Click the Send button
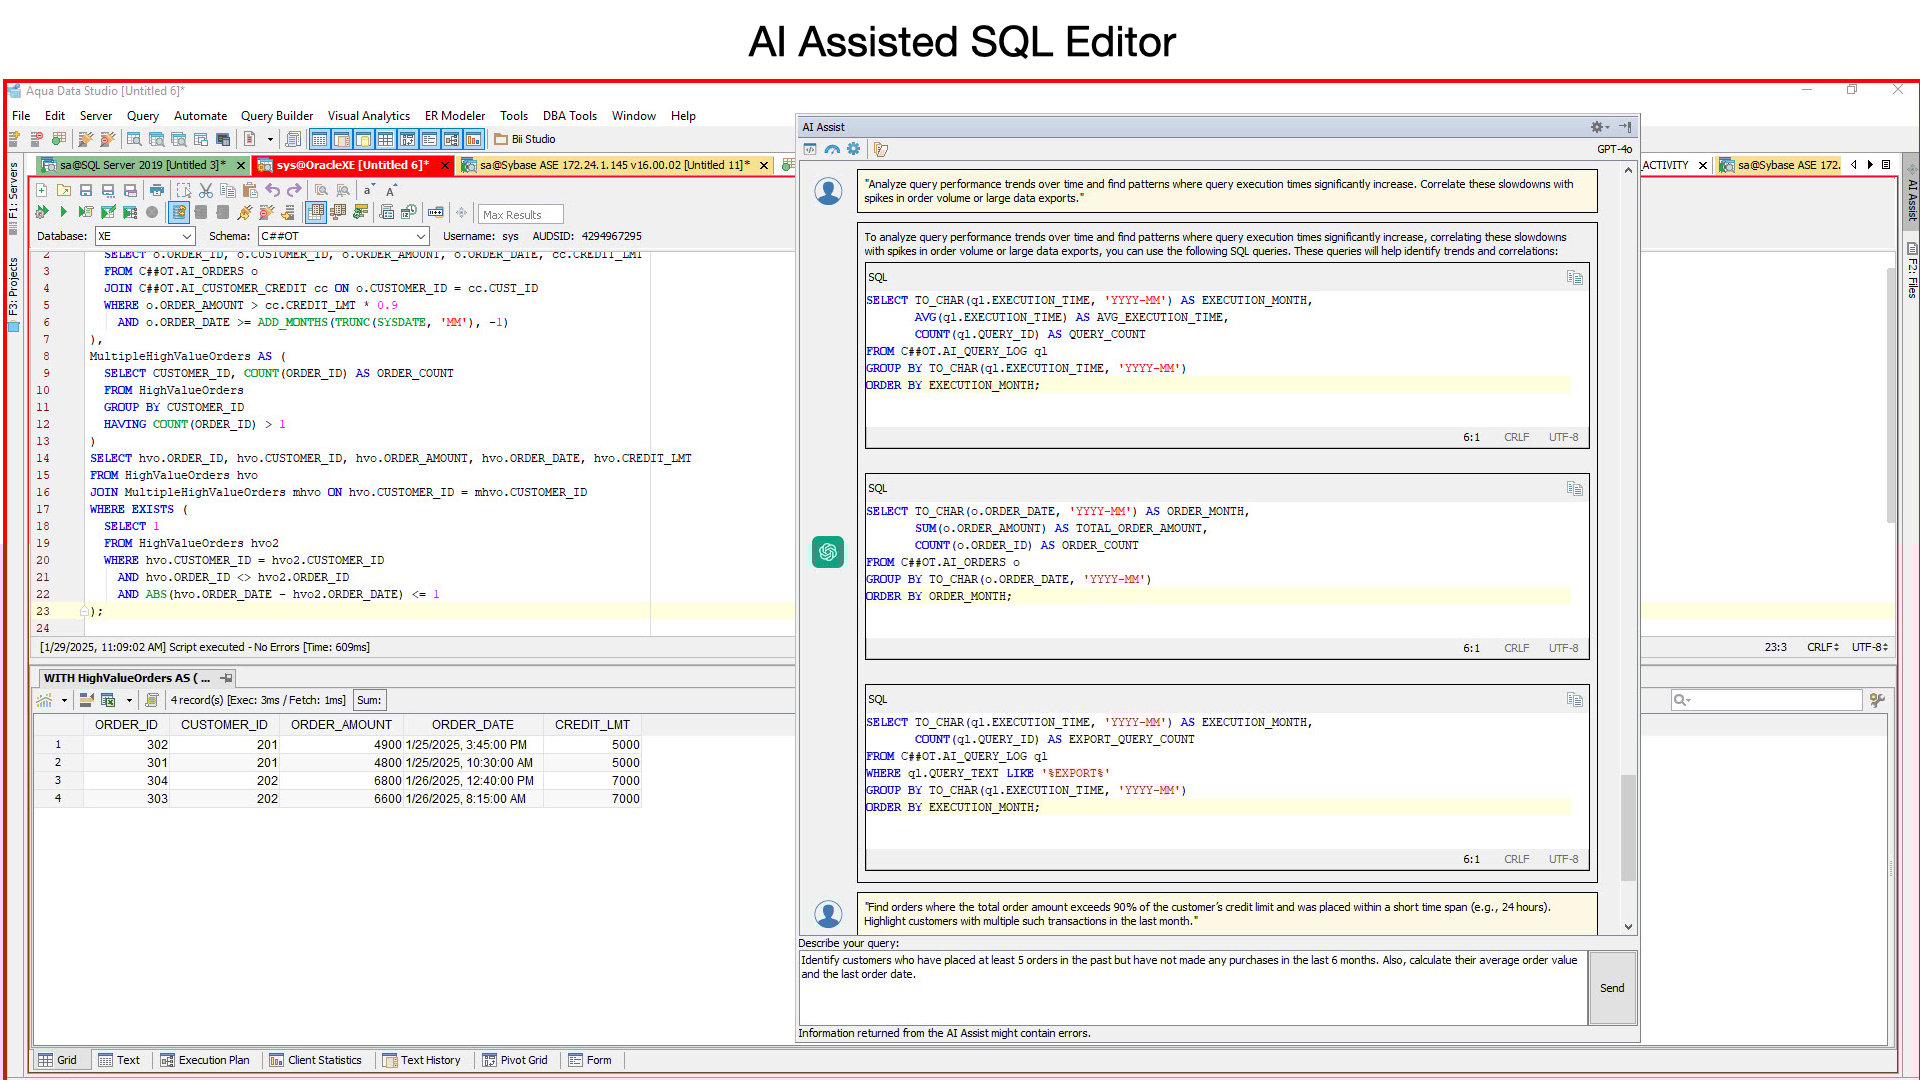Image resolution: width=1920 pixels, height=1080 pixels. tap(1611, 988)
